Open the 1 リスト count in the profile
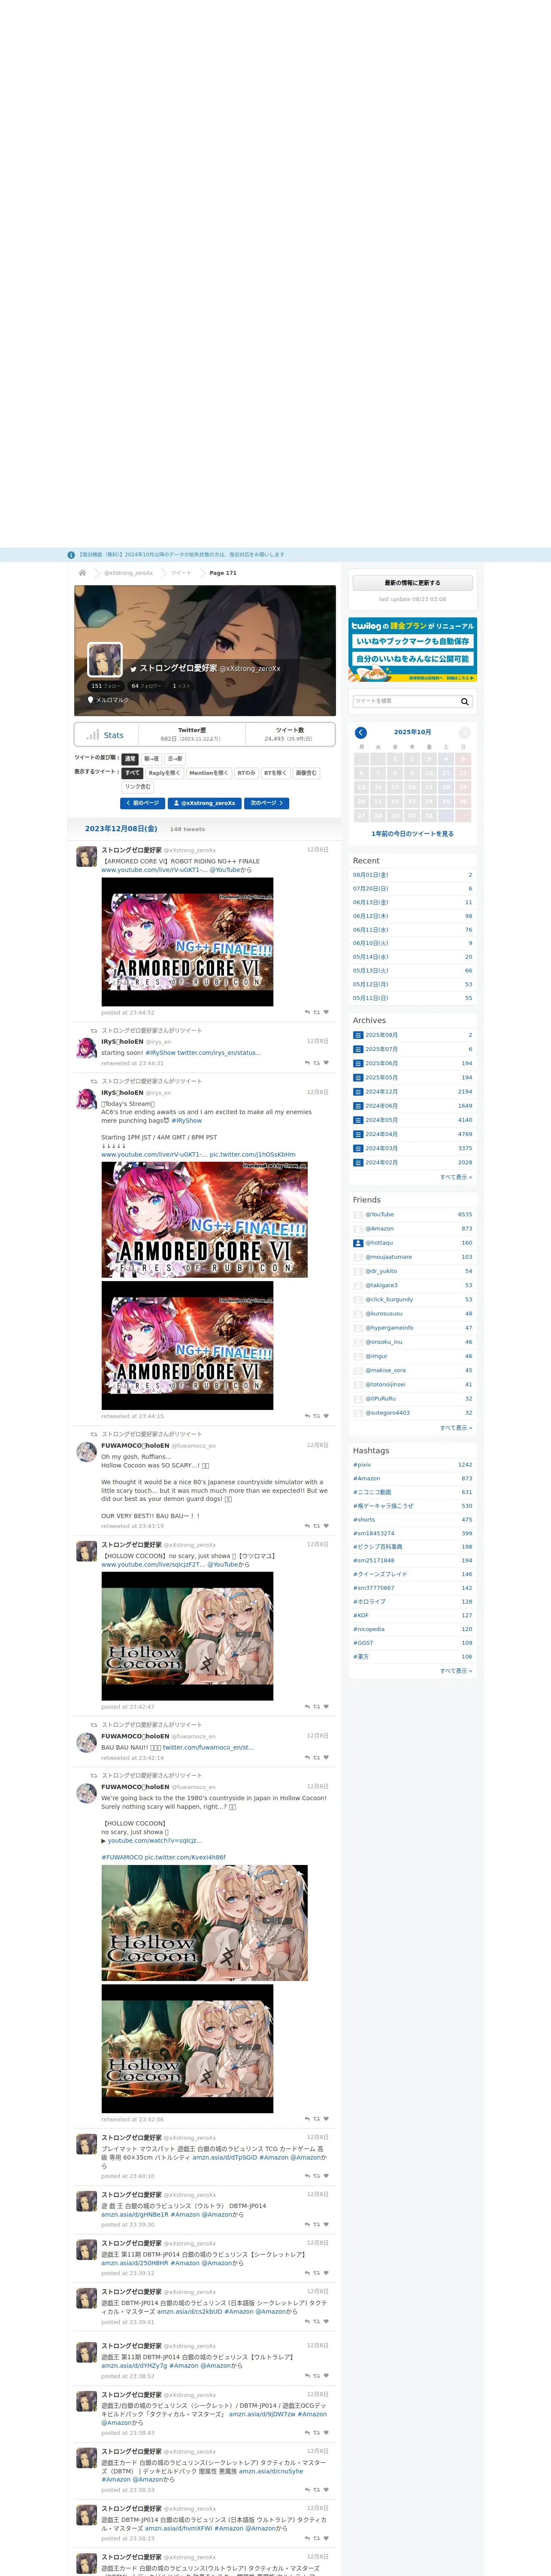The height and width of the screenshot is (2576, 551). point(181,686)
